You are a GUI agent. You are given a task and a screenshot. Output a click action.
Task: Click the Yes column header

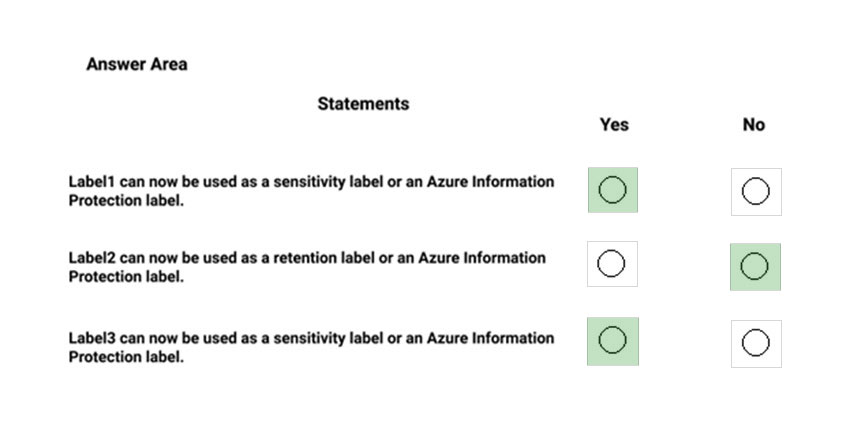pos(614,125)
